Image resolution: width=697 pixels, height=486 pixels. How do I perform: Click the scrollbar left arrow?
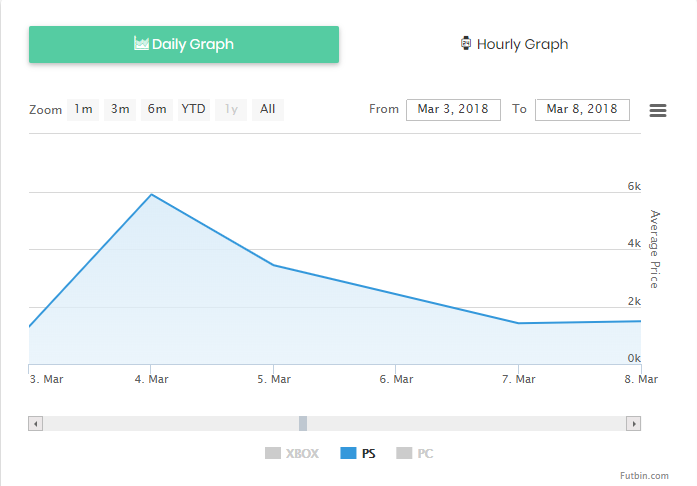click(x=36, y=424)
